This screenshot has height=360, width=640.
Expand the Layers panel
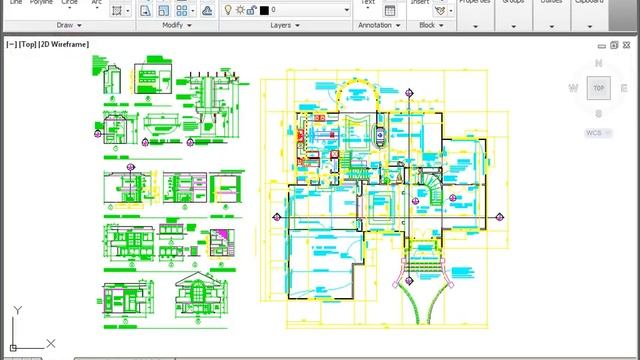click(x=285, y=25)
